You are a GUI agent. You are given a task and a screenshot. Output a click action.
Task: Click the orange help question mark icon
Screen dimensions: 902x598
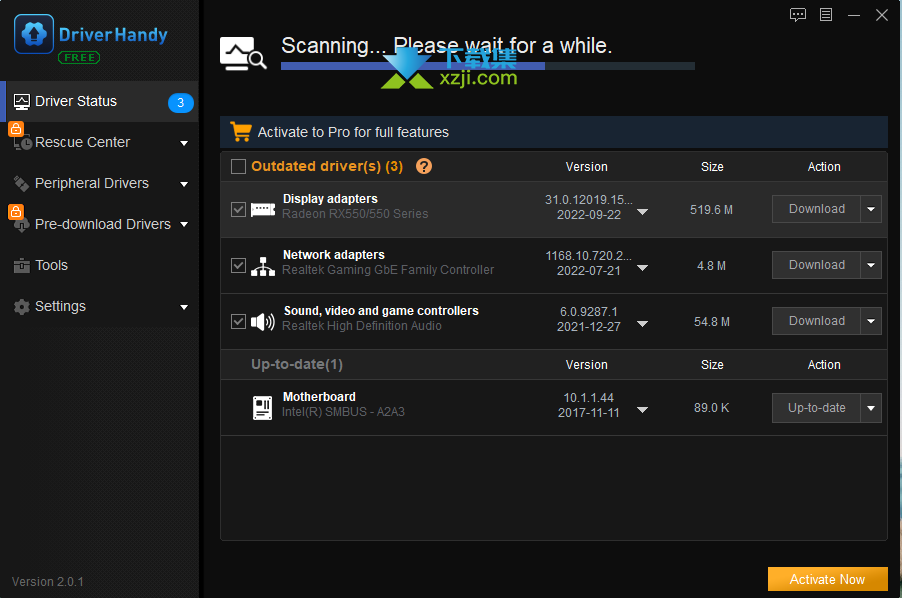[424, 166]
